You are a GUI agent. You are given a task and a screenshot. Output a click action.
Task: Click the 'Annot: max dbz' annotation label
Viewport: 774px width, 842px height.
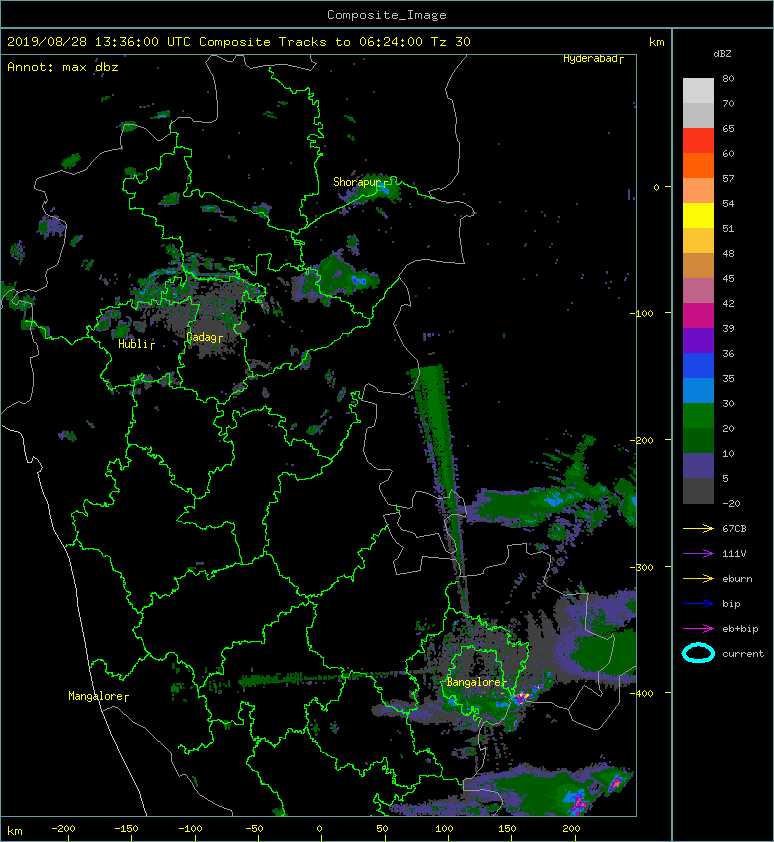point(63,67)
